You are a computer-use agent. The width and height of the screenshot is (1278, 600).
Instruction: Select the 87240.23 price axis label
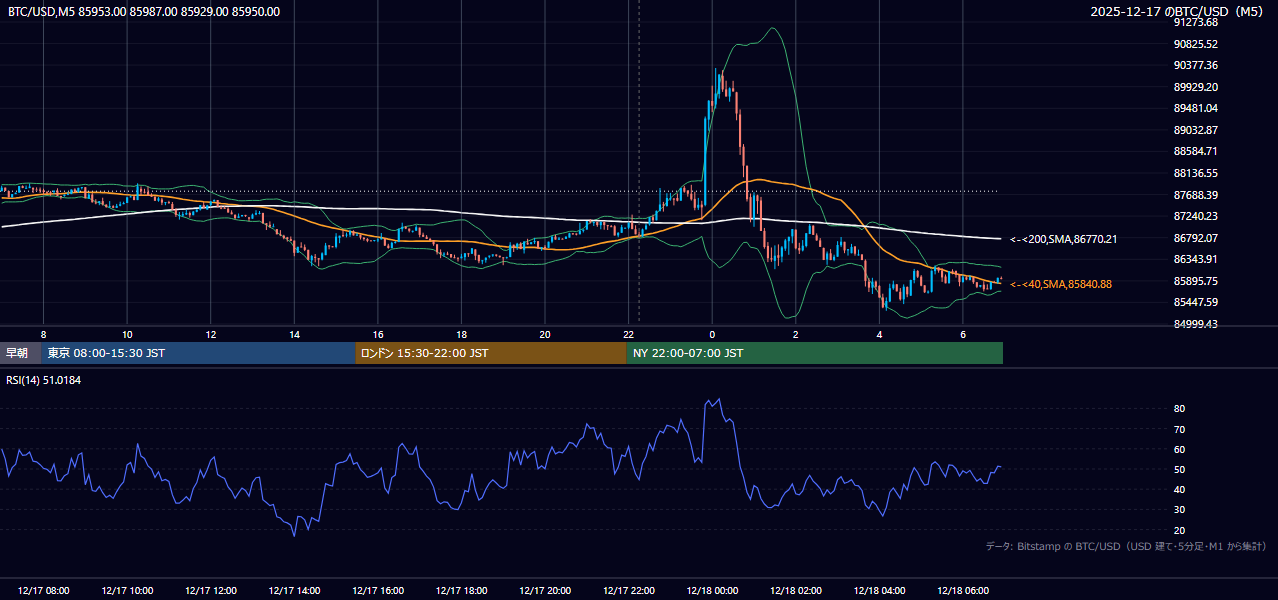pyautogui.click(x=1196, y=216)
